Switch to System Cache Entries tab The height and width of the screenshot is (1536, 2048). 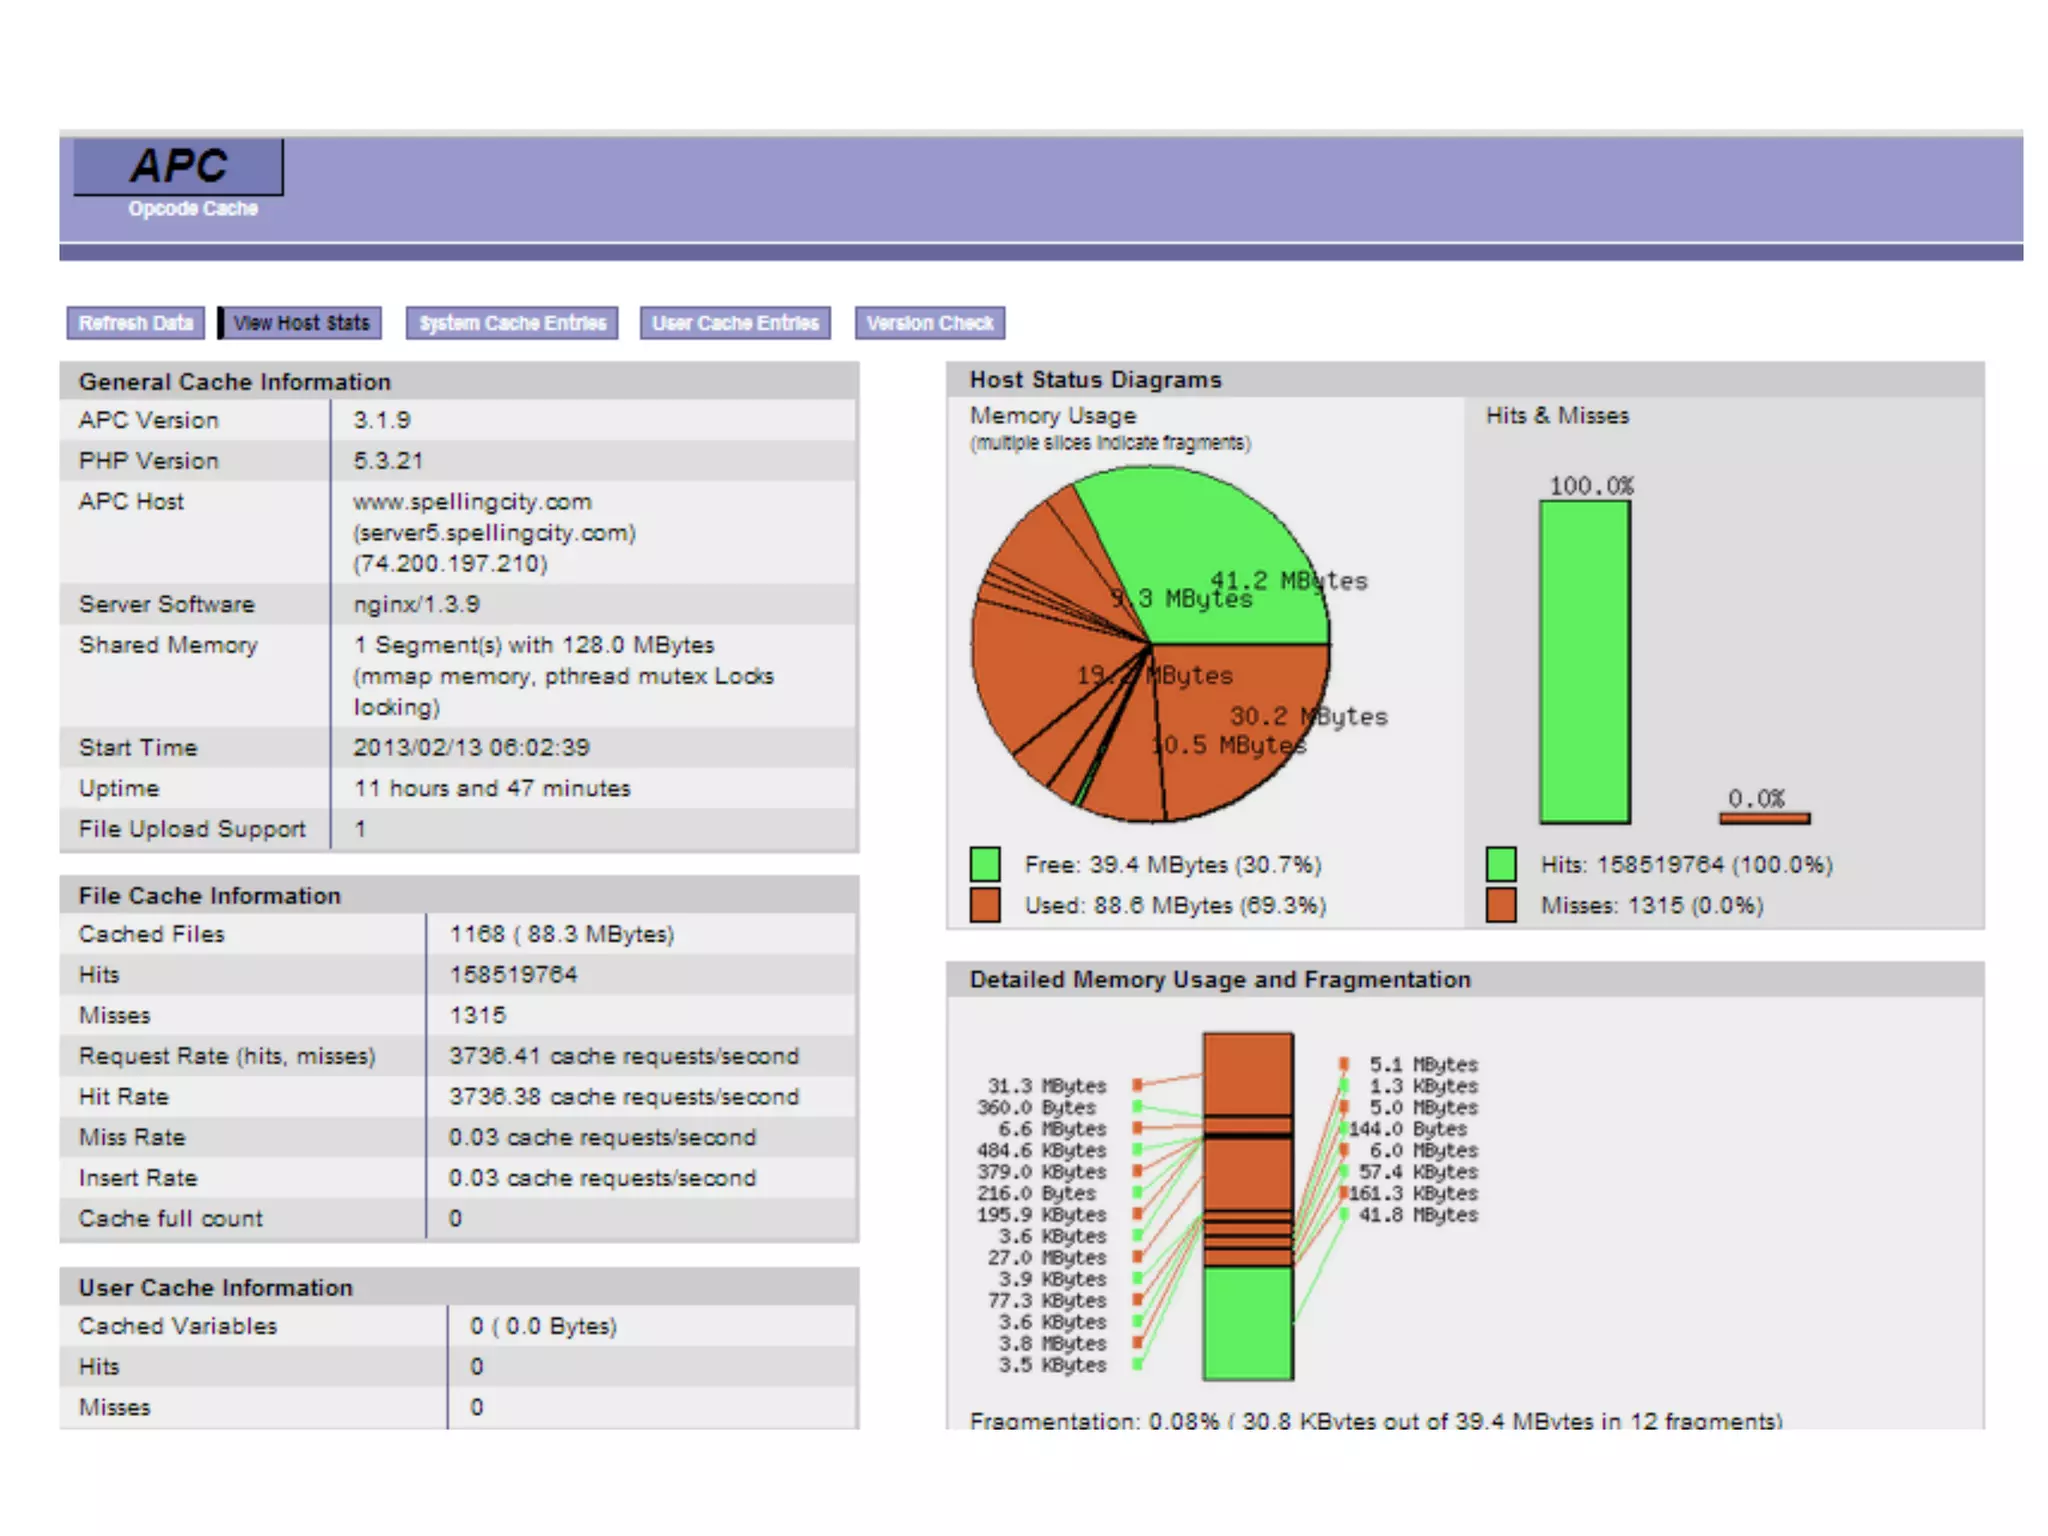pyautogui.click(x=512, y=323)
